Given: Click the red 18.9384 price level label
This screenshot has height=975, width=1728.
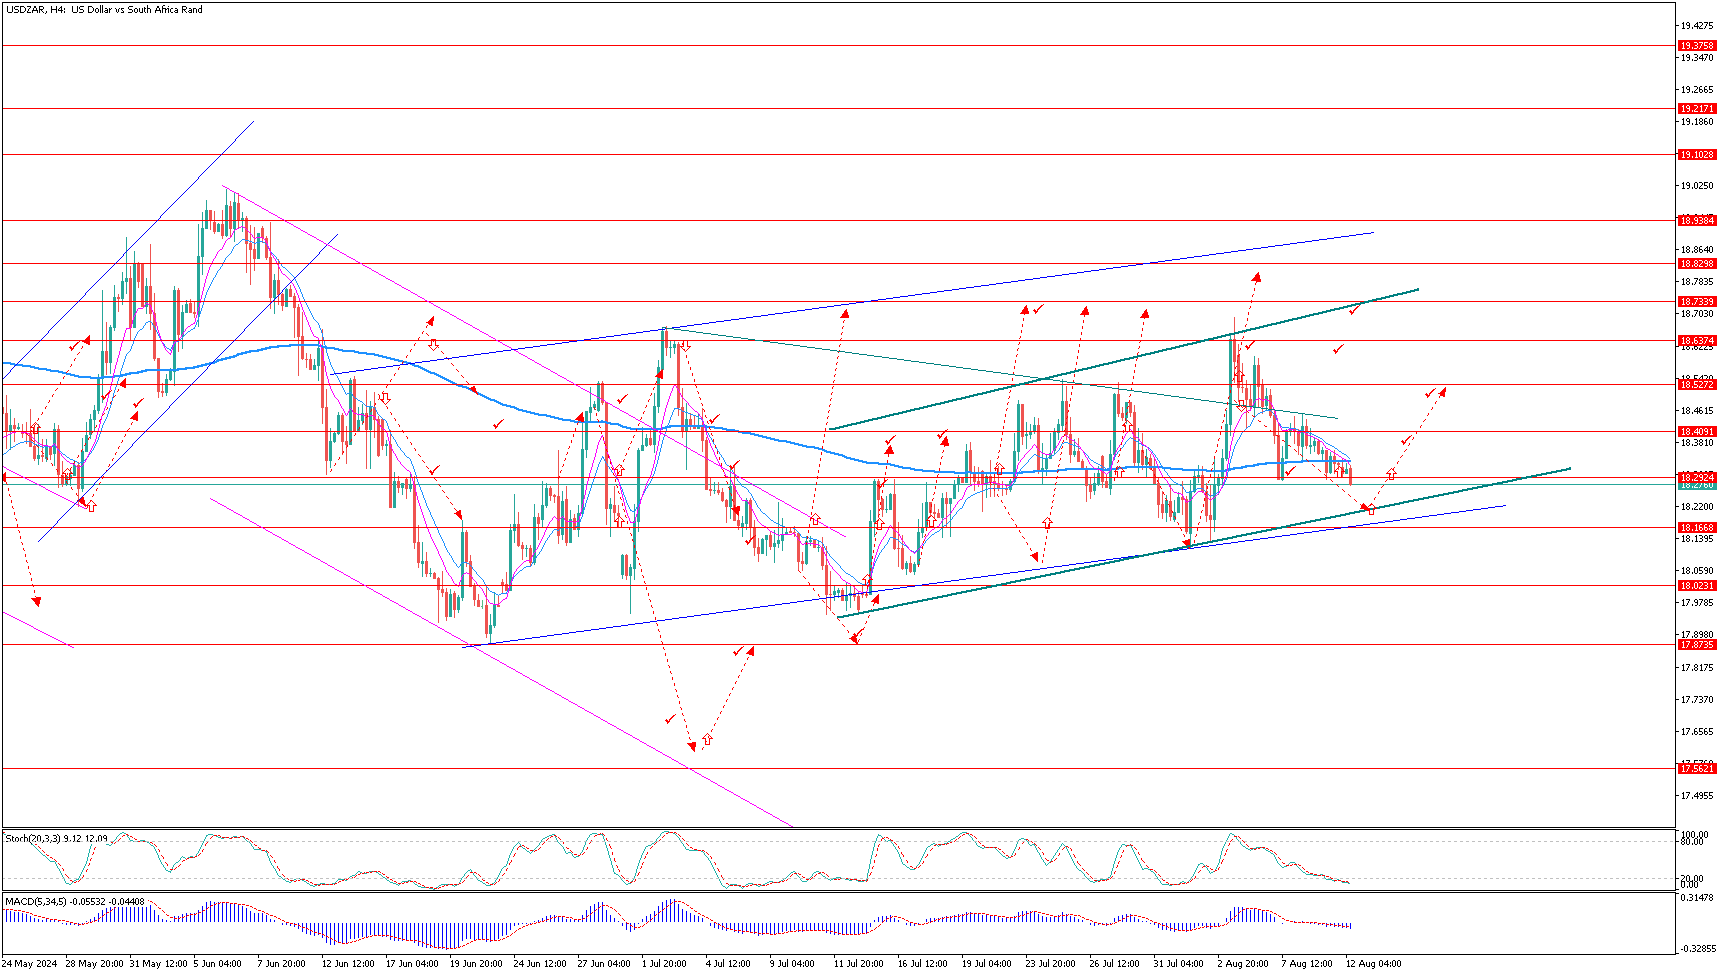Looking at the screenshot, I should pyautogui.click(x=1697, y=220).
